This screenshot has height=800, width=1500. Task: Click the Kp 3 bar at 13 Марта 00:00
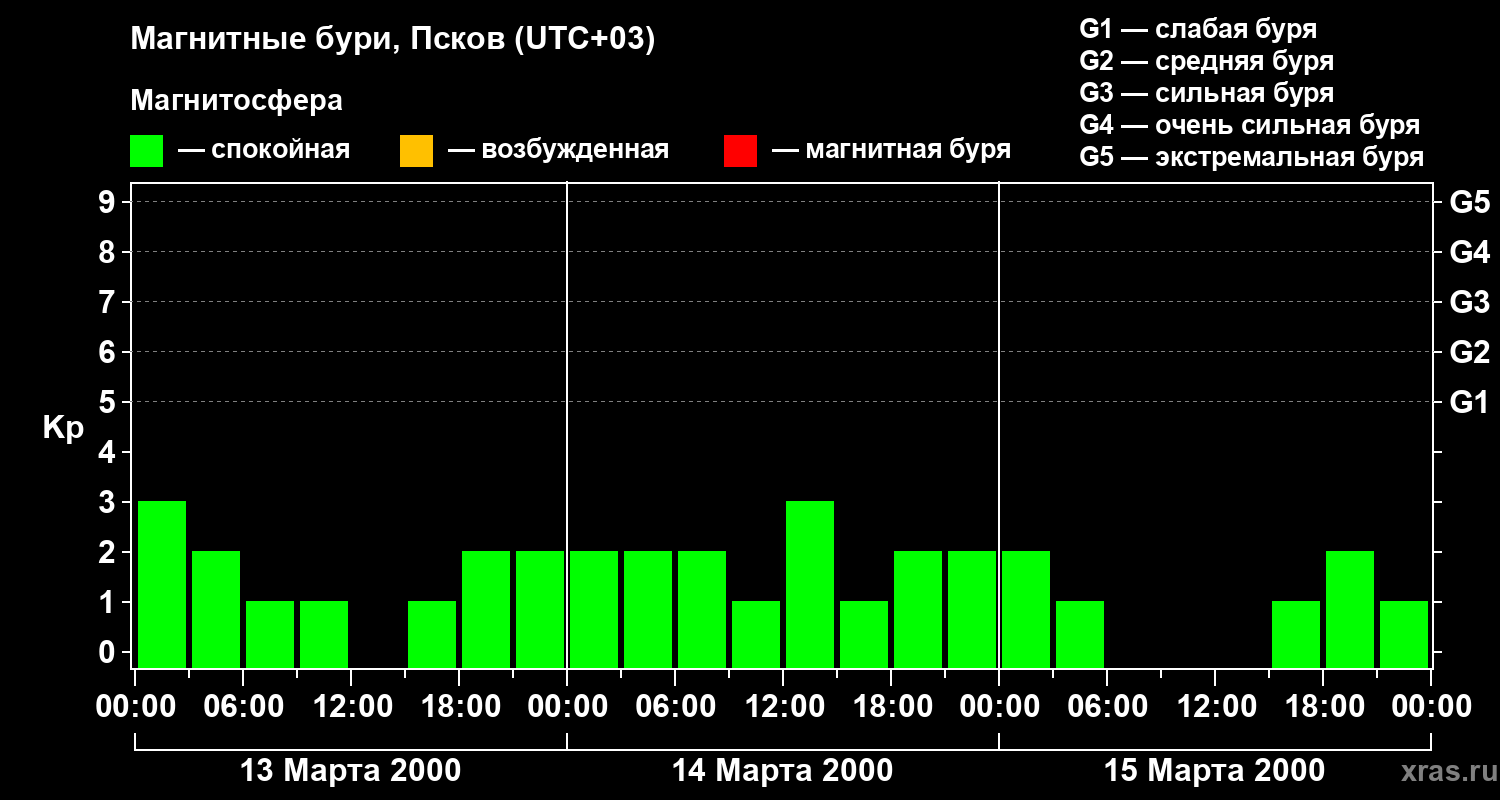point(162,584)
